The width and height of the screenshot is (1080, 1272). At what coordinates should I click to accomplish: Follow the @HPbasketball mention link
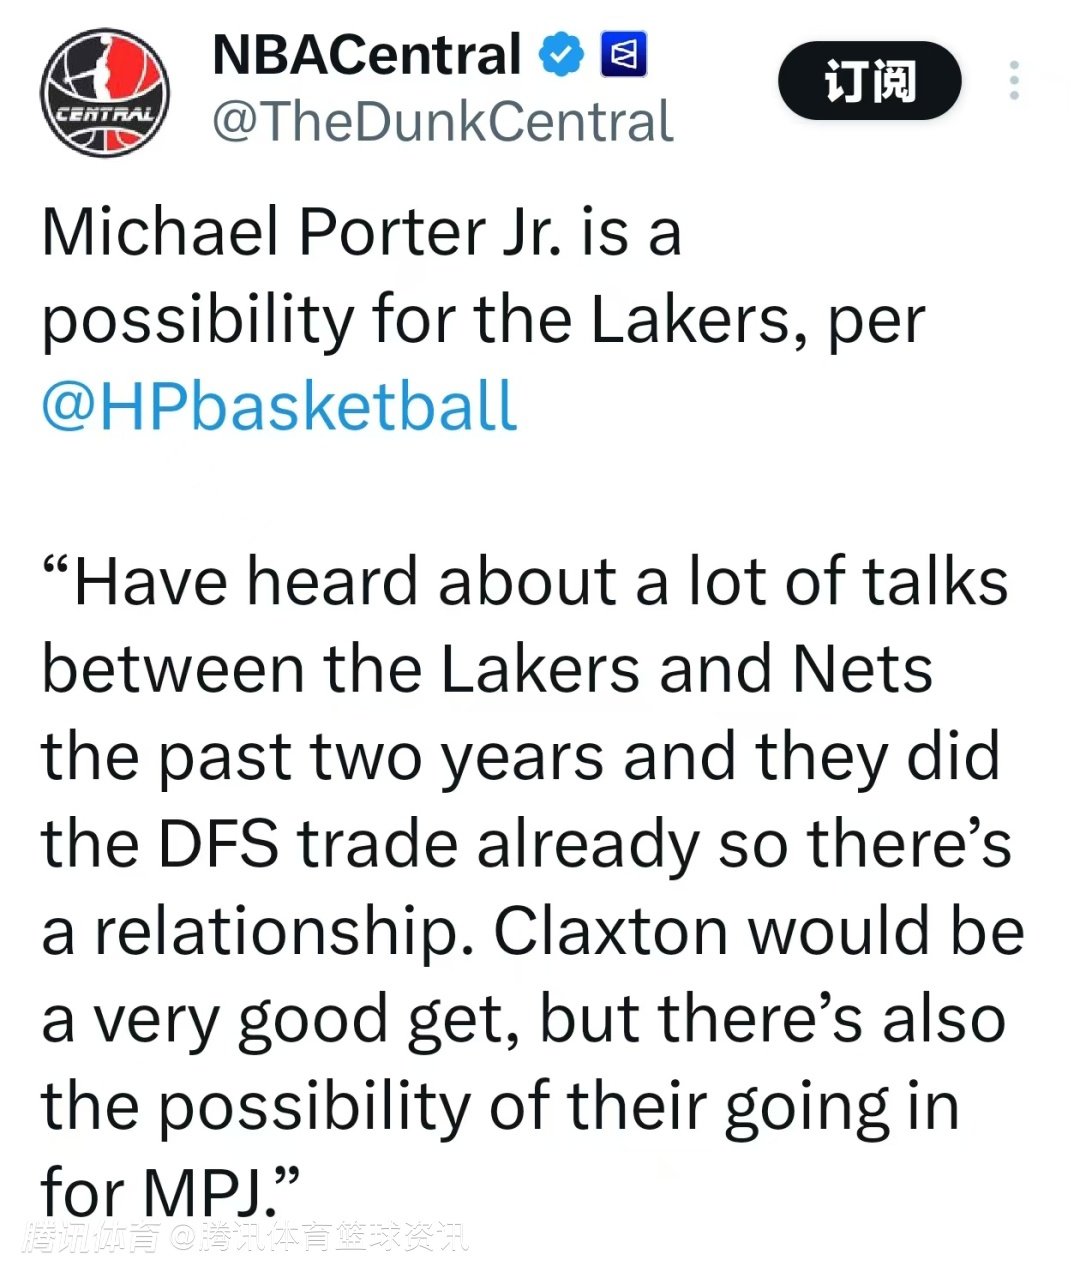coord(279,406)
